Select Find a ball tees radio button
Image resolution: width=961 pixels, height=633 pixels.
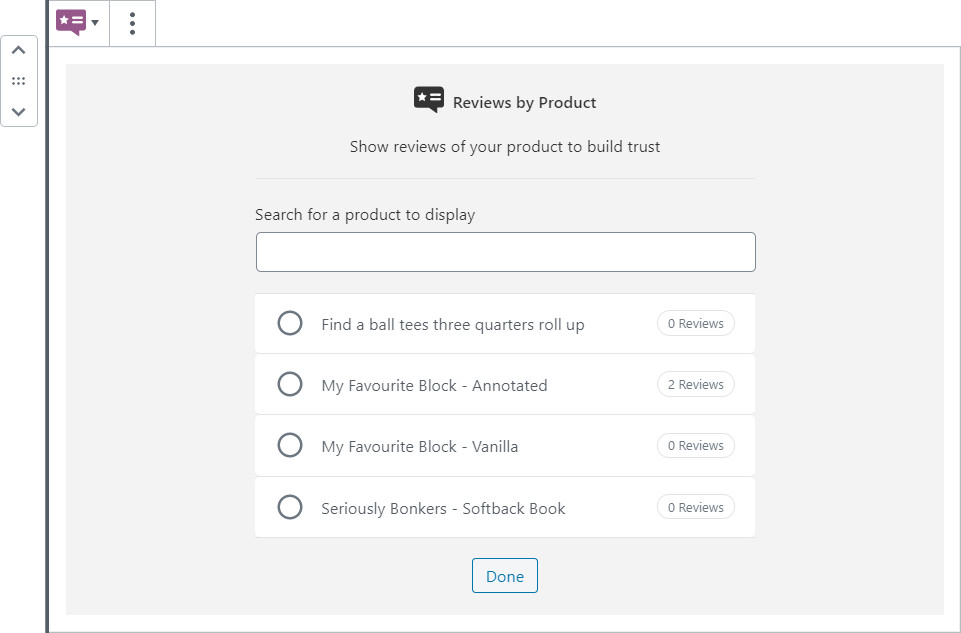click(x=290, y=323)
